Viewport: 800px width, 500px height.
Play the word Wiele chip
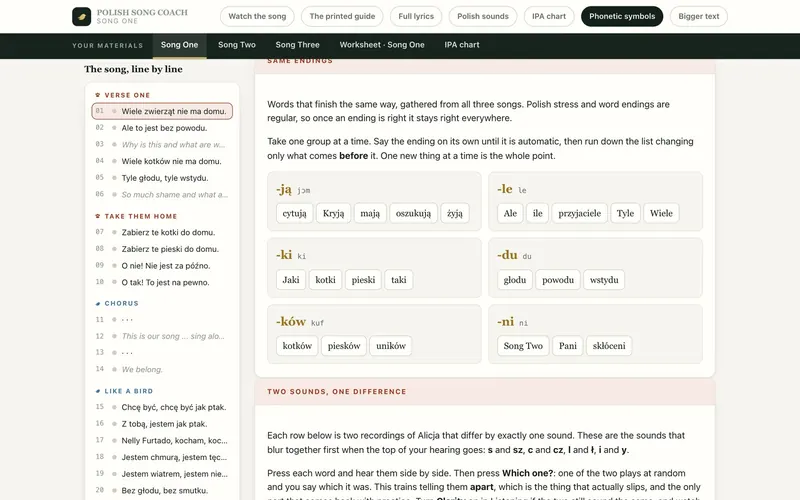[x=661, y=213]
